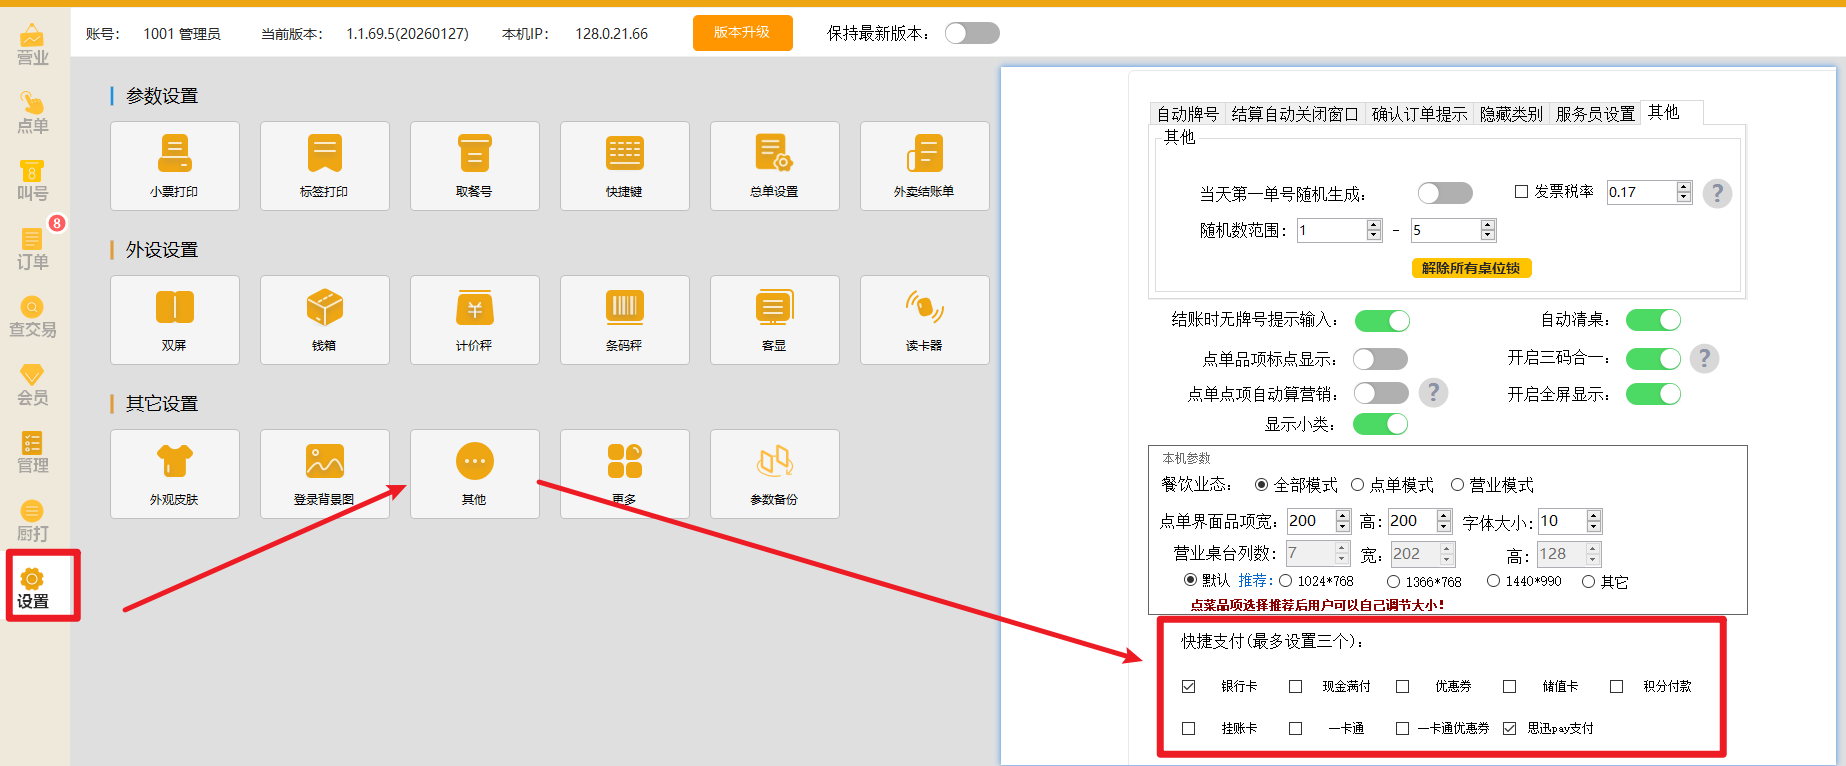This screenshot has width=1846, height=766.
Task: Decrease the 点单界面品项宽 value with the down arrow
Action: (x=1343, y=527)
